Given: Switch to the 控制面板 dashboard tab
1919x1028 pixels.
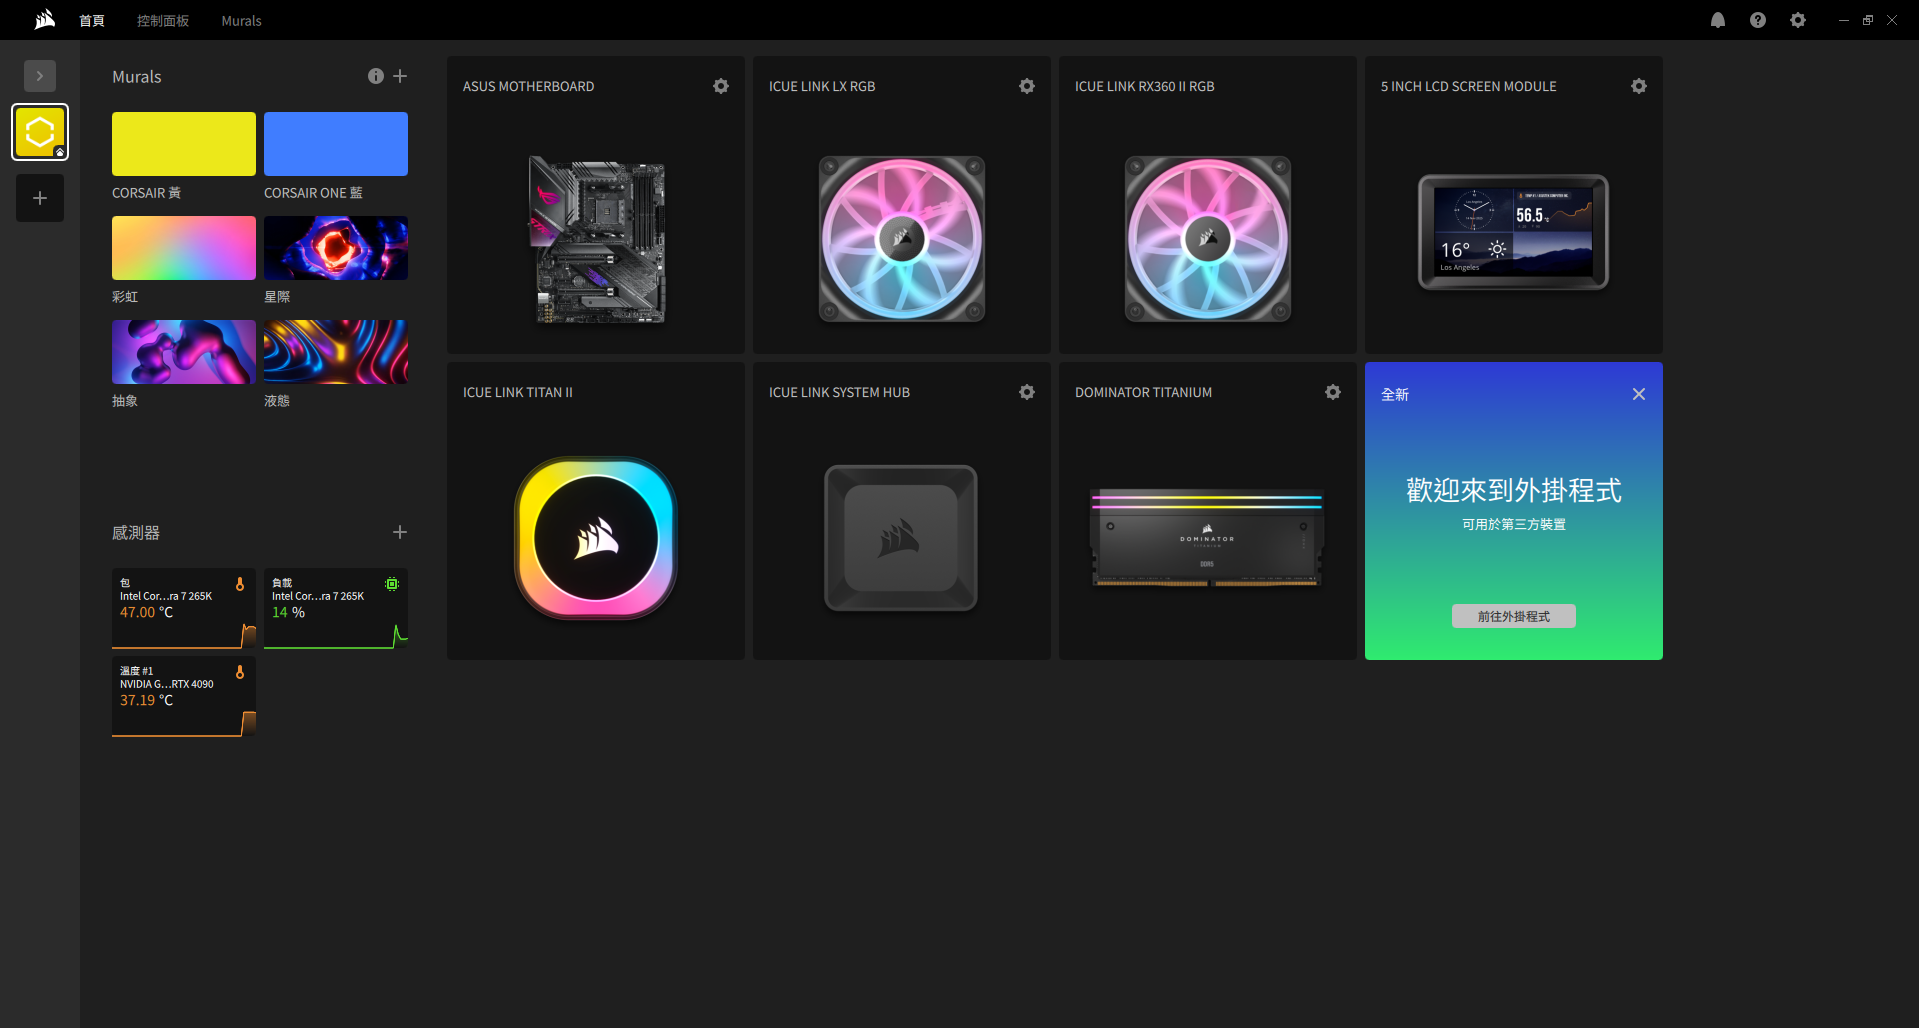Looking at the screenshot, I should (163, 21).
